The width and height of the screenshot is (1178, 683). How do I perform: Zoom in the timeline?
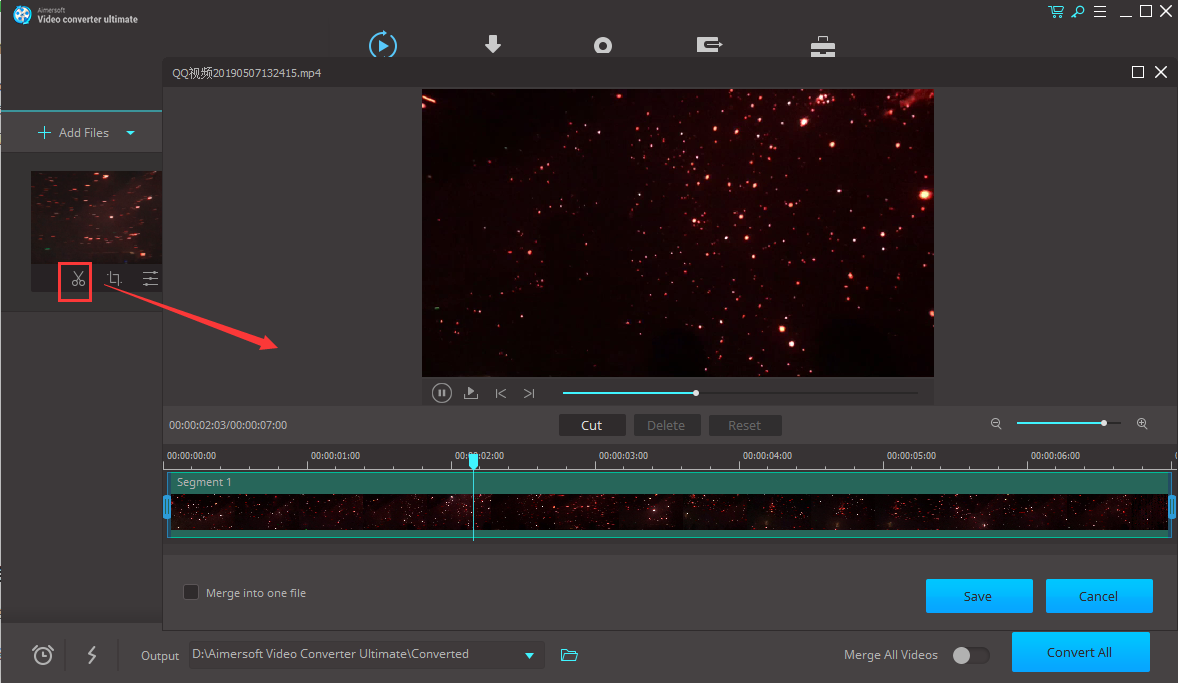(1142, 424)
